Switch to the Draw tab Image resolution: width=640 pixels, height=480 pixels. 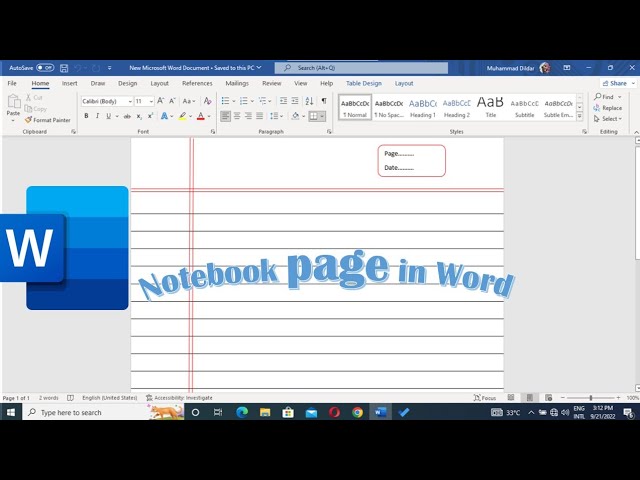coord(98,83)
